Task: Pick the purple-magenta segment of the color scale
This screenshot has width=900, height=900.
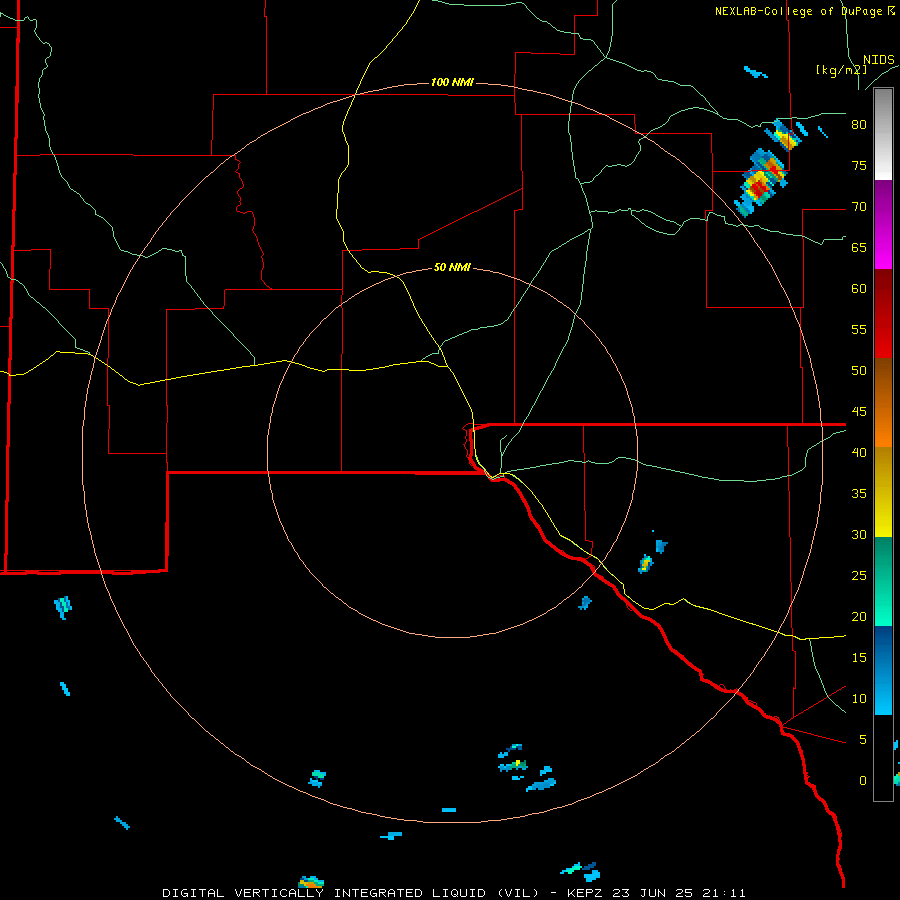Action: point(883,225)
